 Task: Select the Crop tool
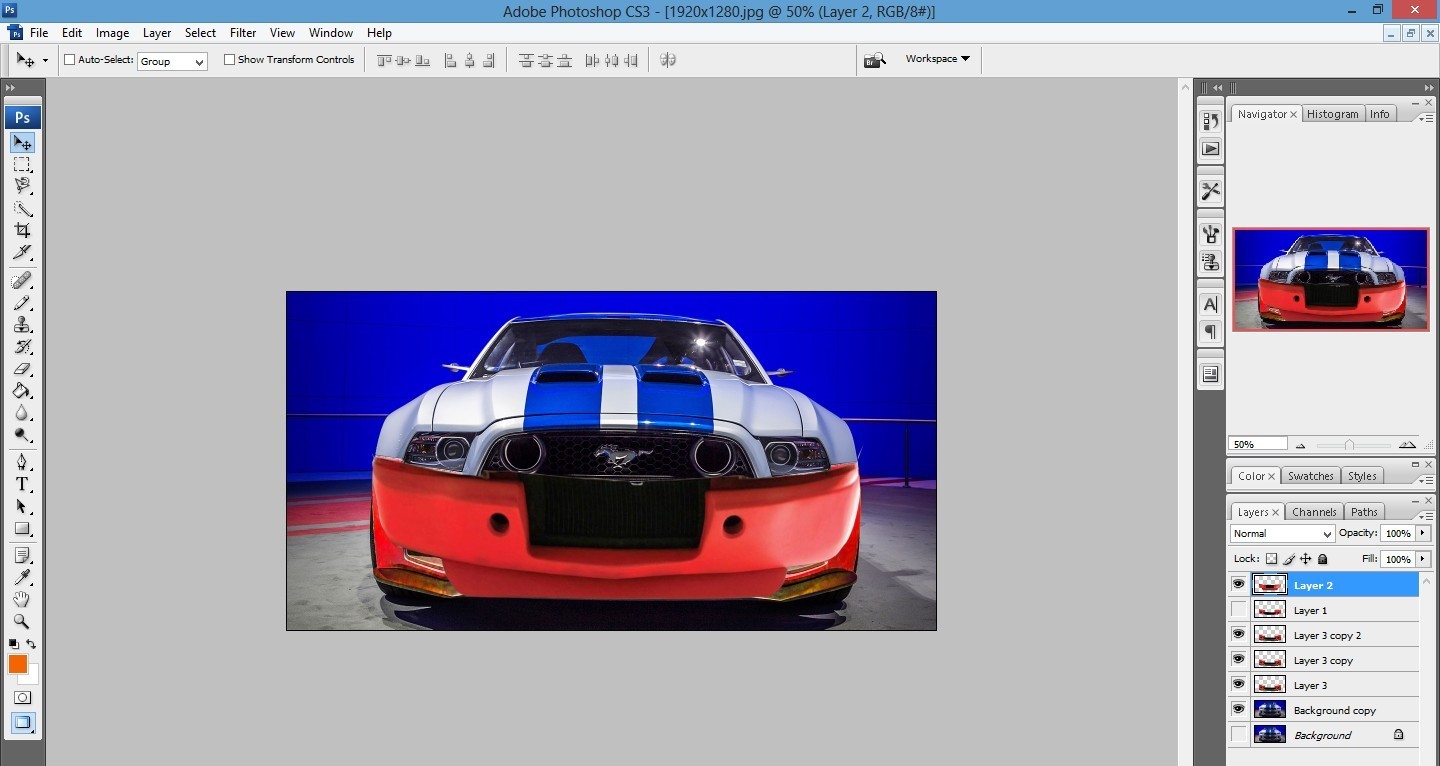(x=22, y=230)
